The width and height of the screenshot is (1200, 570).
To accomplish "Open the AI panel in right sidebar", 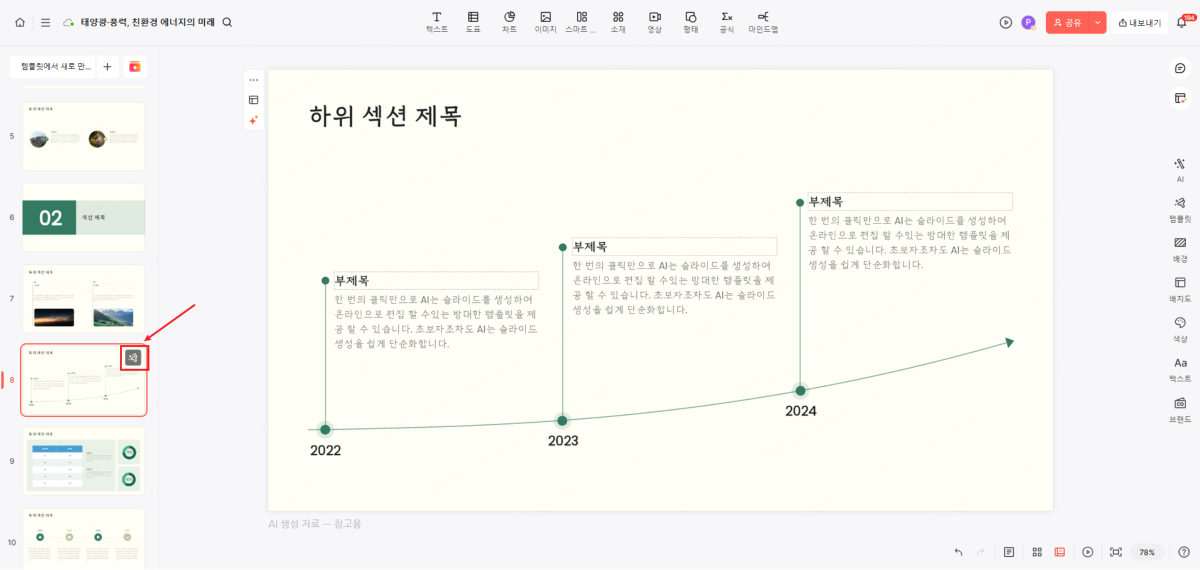I will tap(1180, 169).
